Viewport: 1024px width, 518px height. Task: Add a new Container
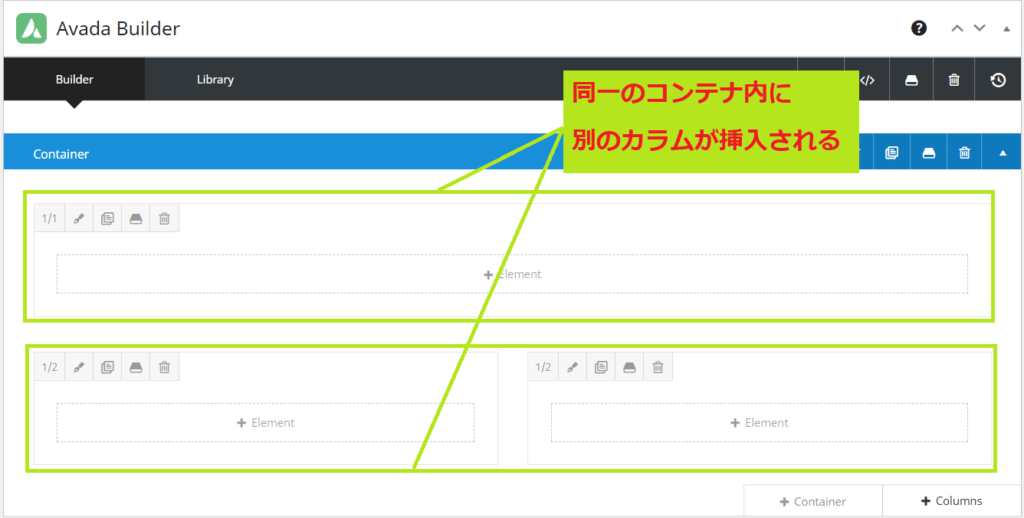(813, 501)
